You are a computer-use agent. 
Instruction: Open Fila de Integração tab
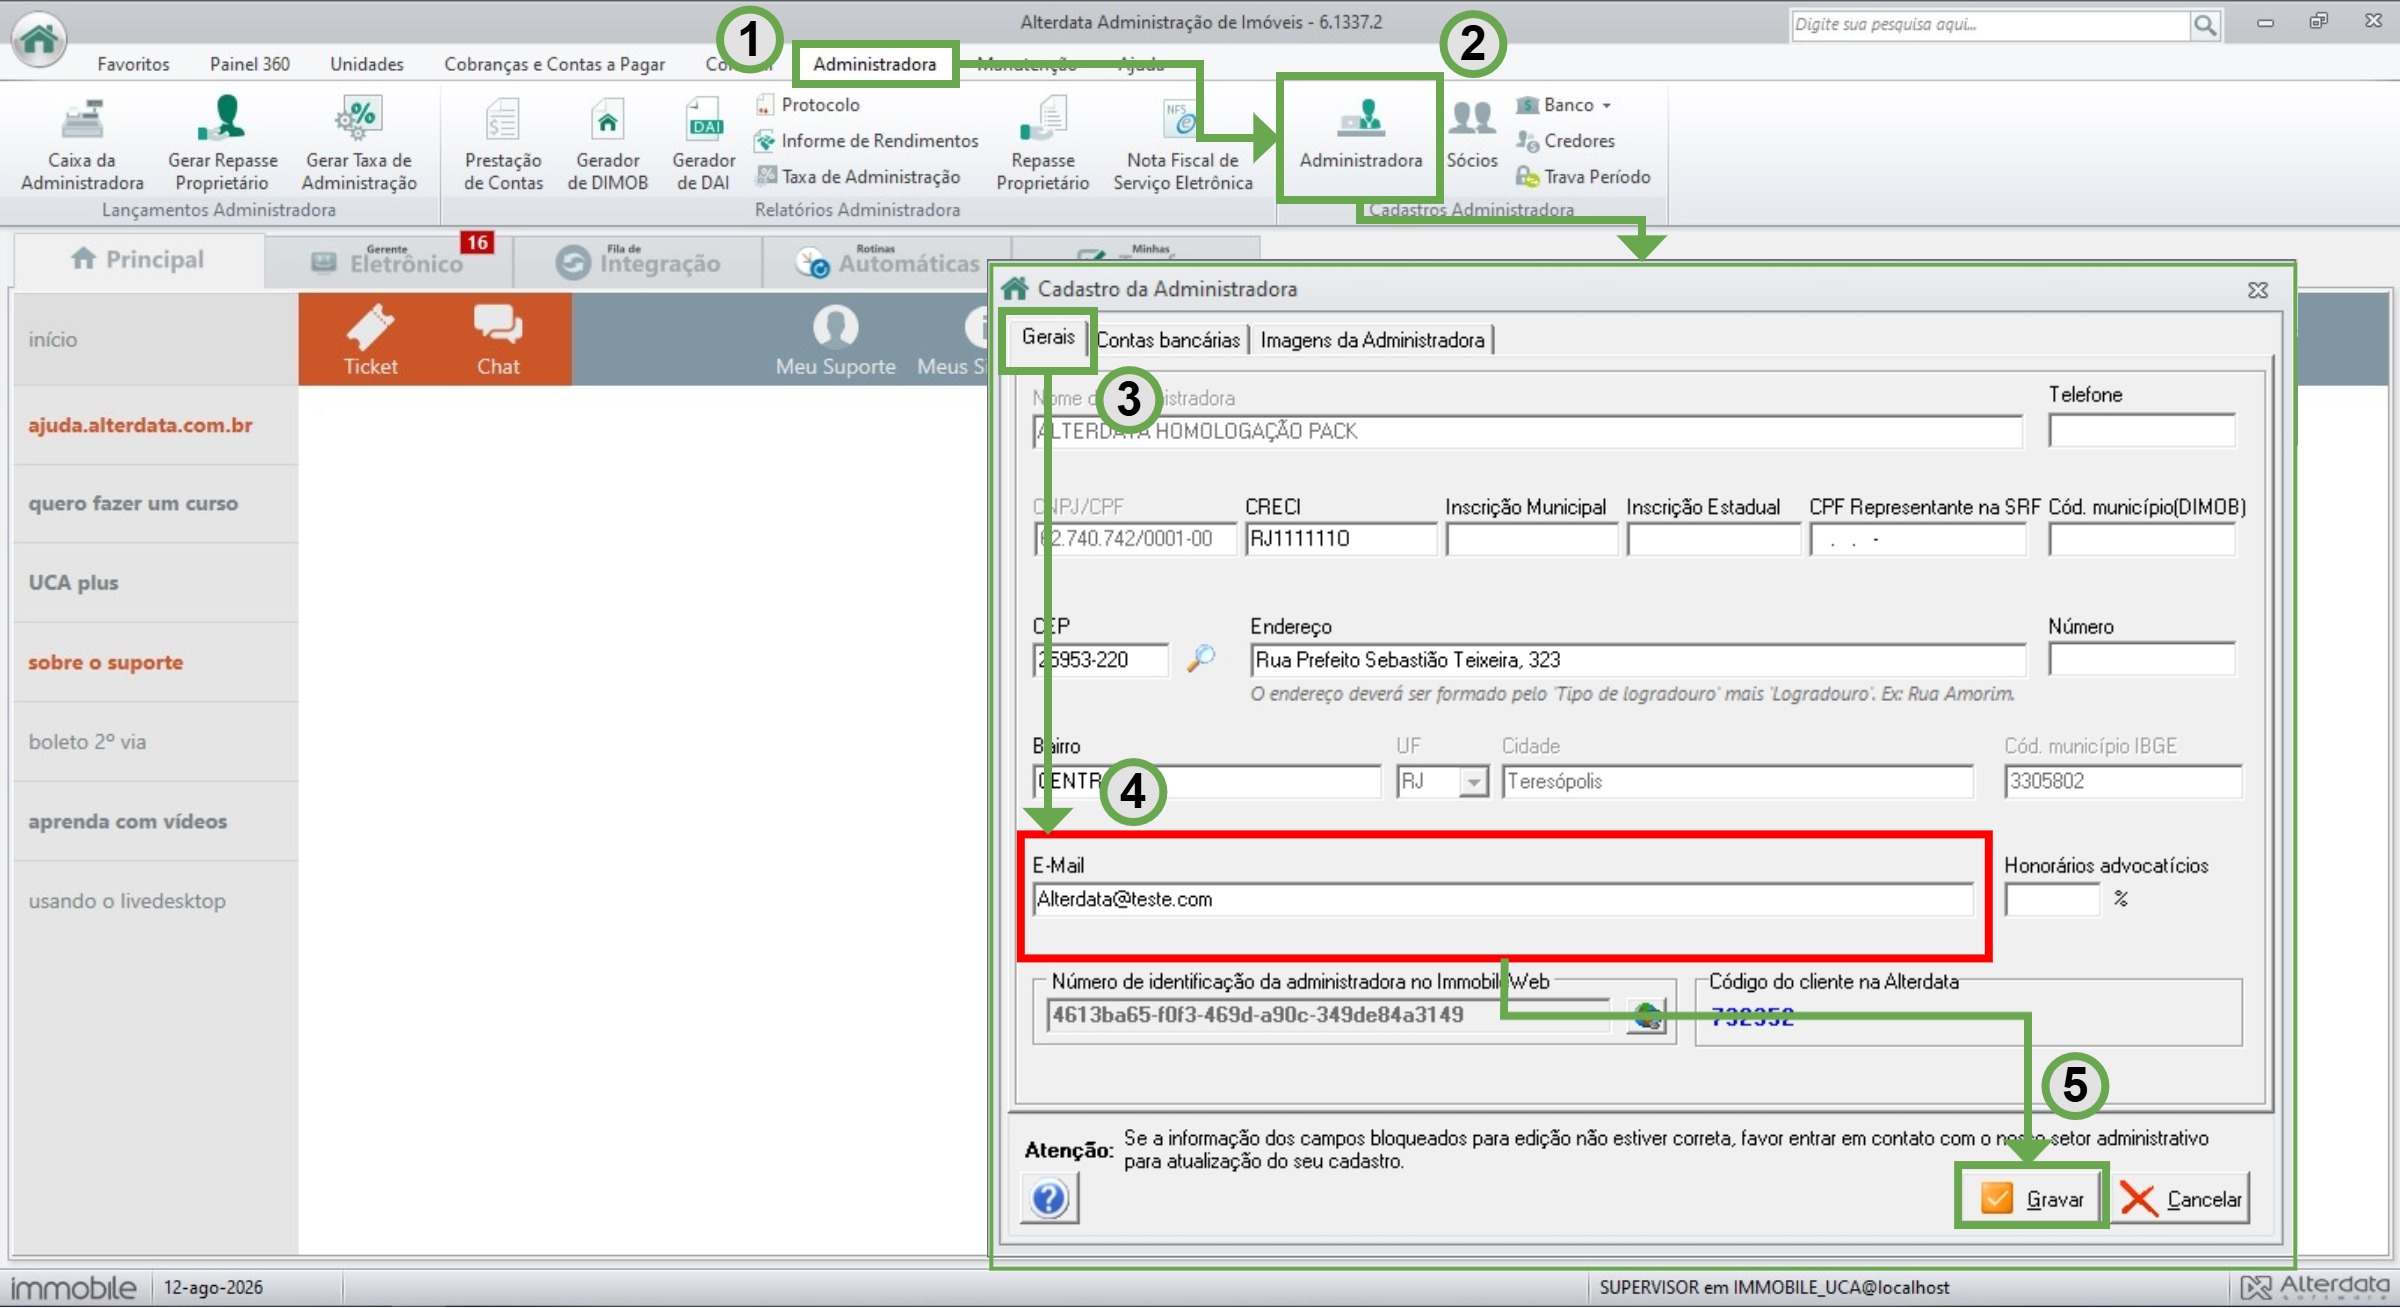[x=638, y=262]
